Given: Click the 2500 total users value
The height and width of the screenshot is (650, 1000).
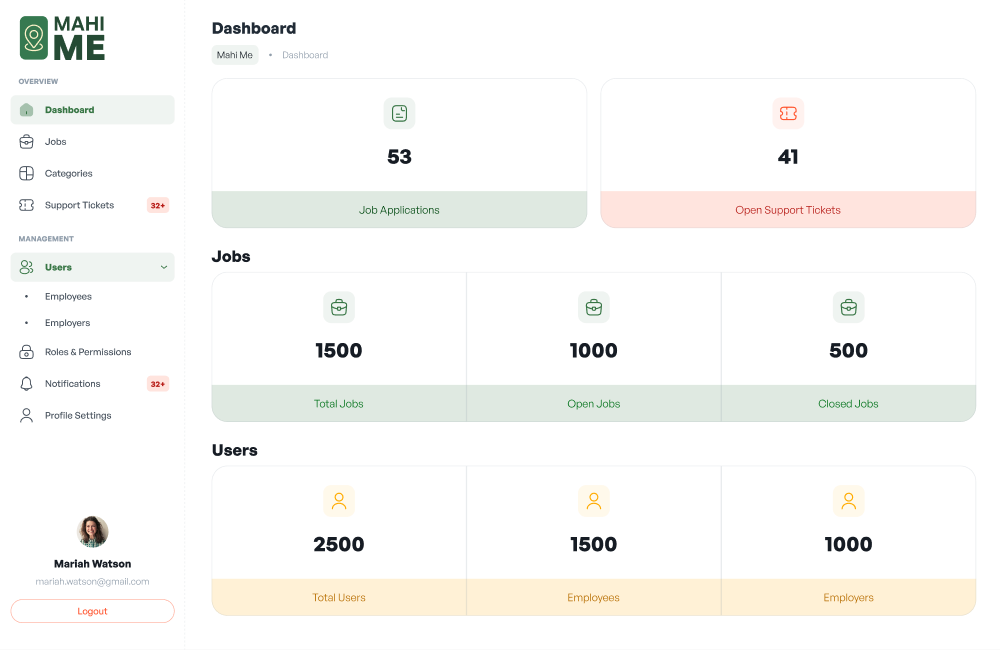Looking at the screenshot, I should pyautogui.click(x=339, y=544).
